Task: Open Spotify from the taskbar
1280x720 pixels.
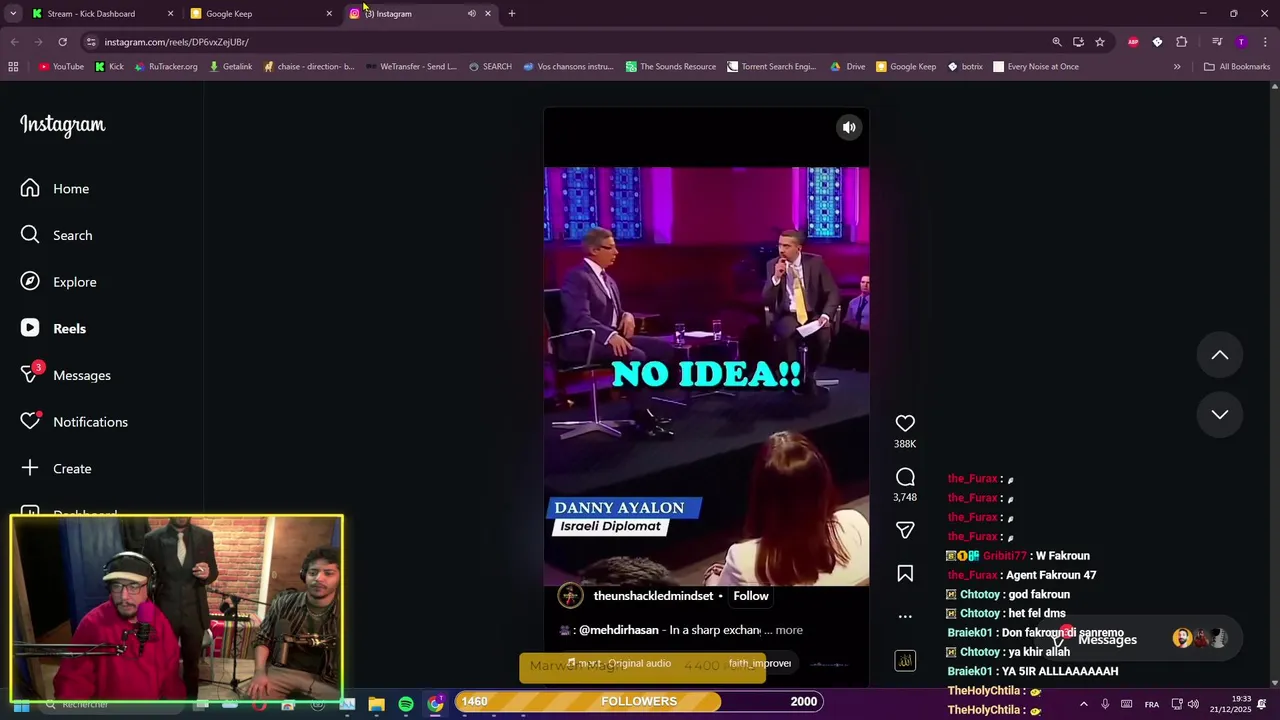Action: [x=406, y=705]
